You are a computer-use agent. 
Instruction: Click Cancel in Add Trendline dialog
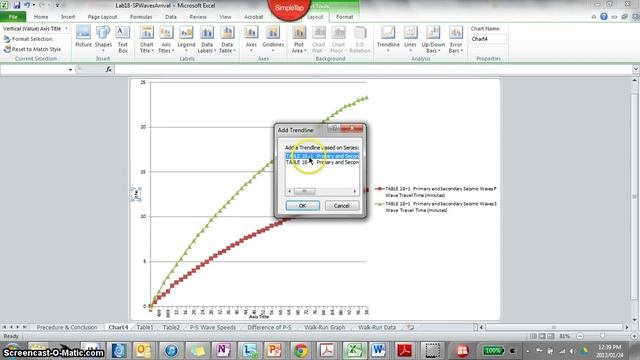(x=342, y=206)
